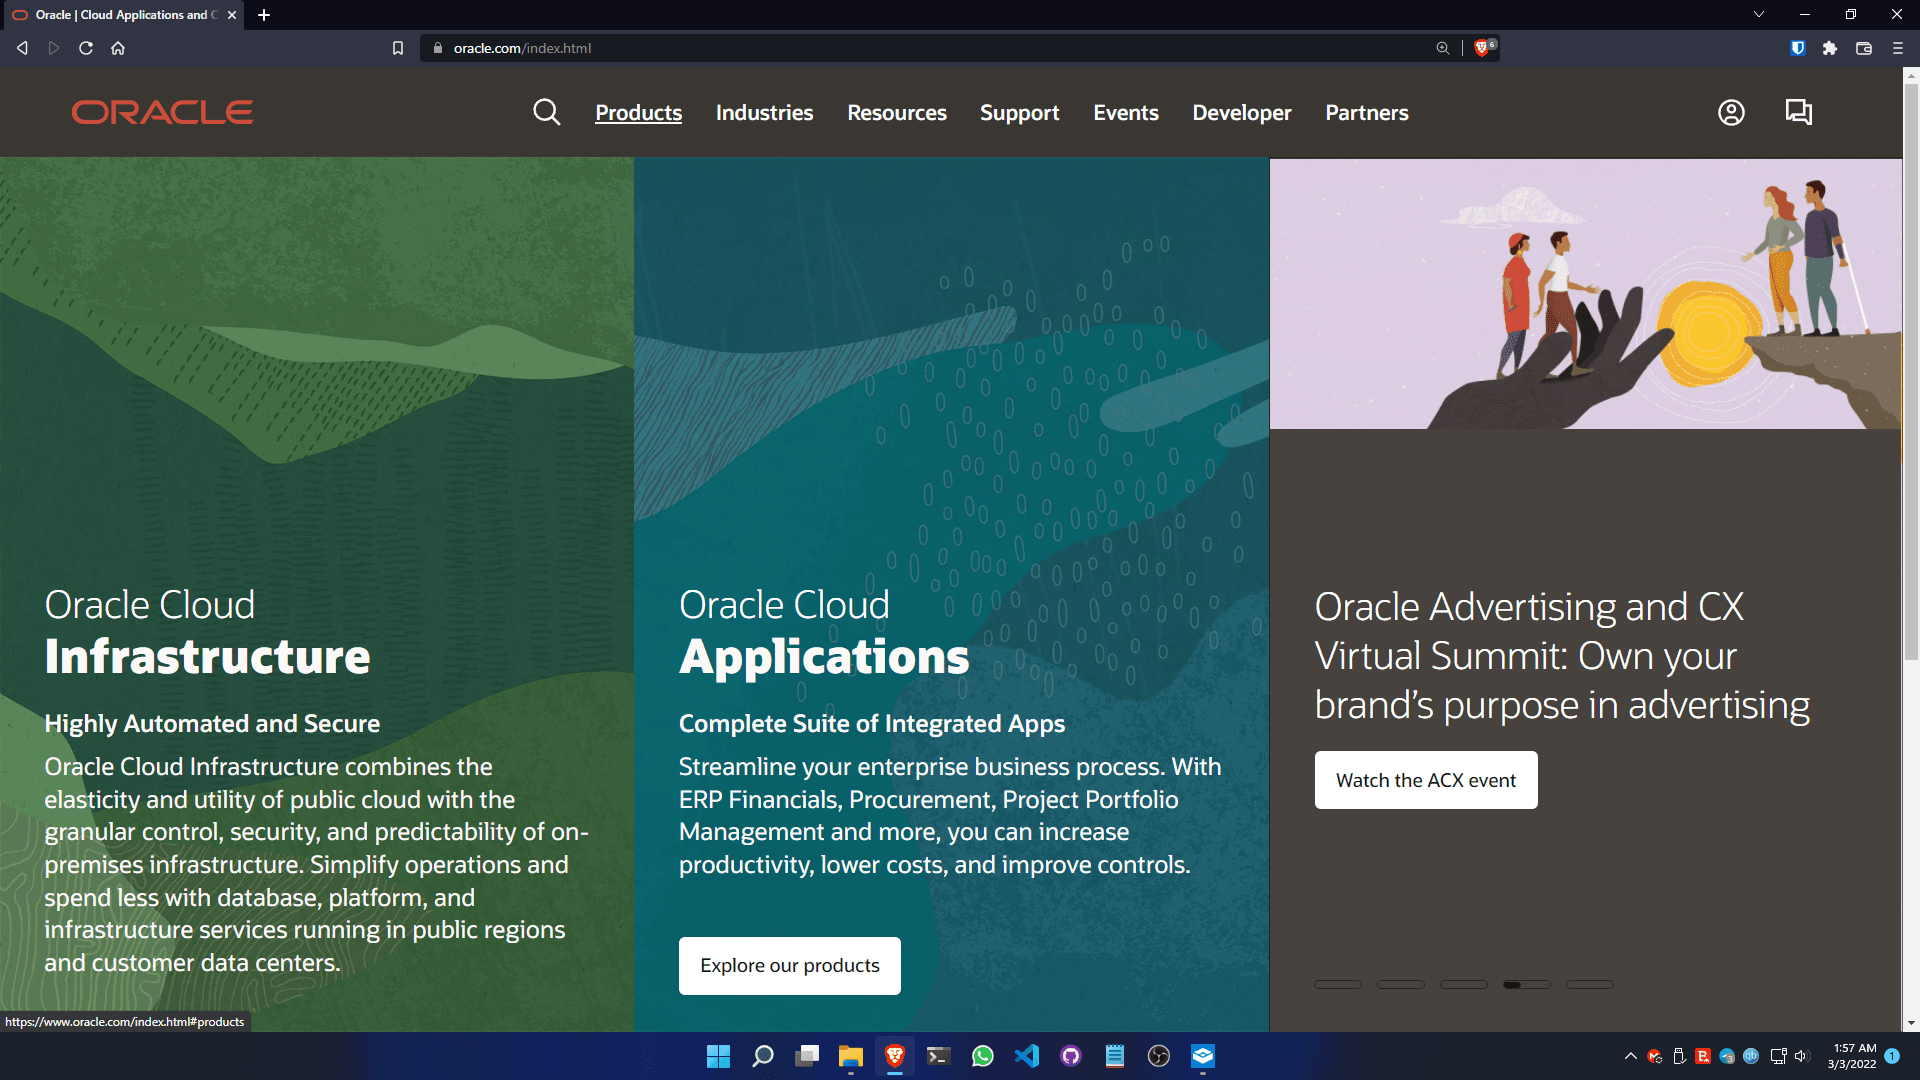This screenshot has width=1920, height=1080.
Task: Click the scrollbar down arrow
Action: click(1911, 1023)
